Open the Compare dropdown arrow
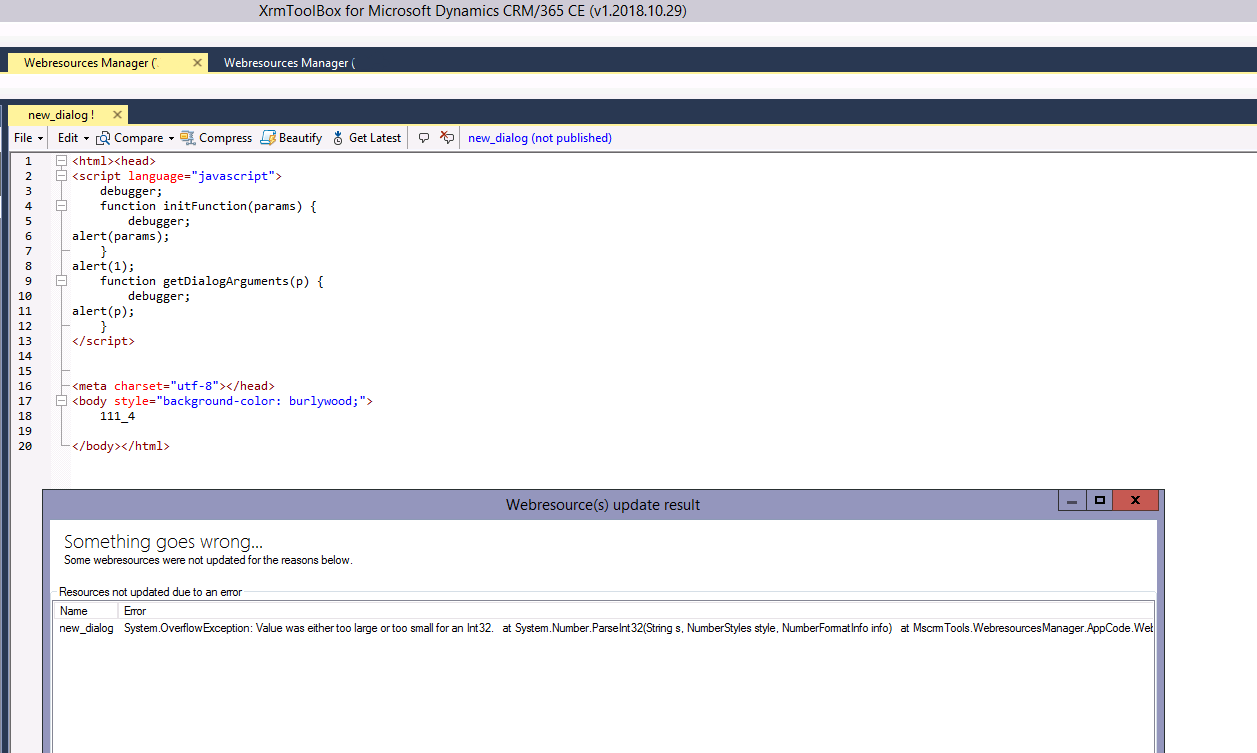 [x=170, y=138]
